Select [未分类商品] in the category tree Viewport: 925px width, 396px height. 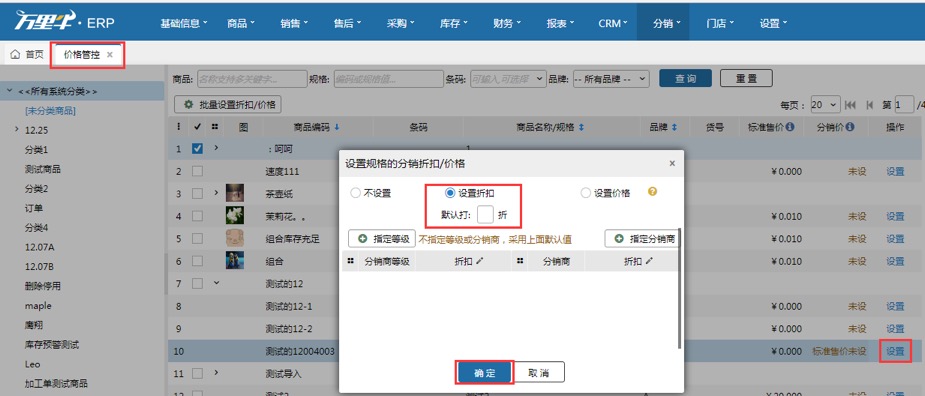click(50, 110)
